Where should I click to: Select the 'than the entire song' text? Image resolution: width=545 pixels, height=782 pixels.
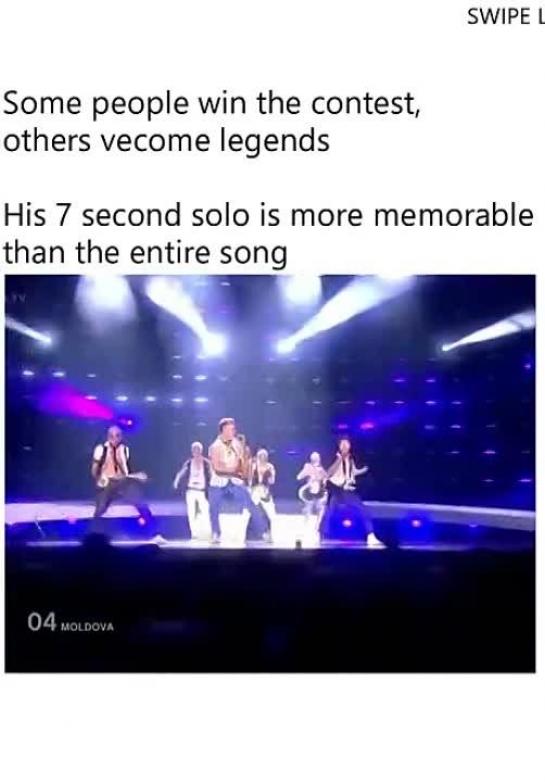point(146,253)
